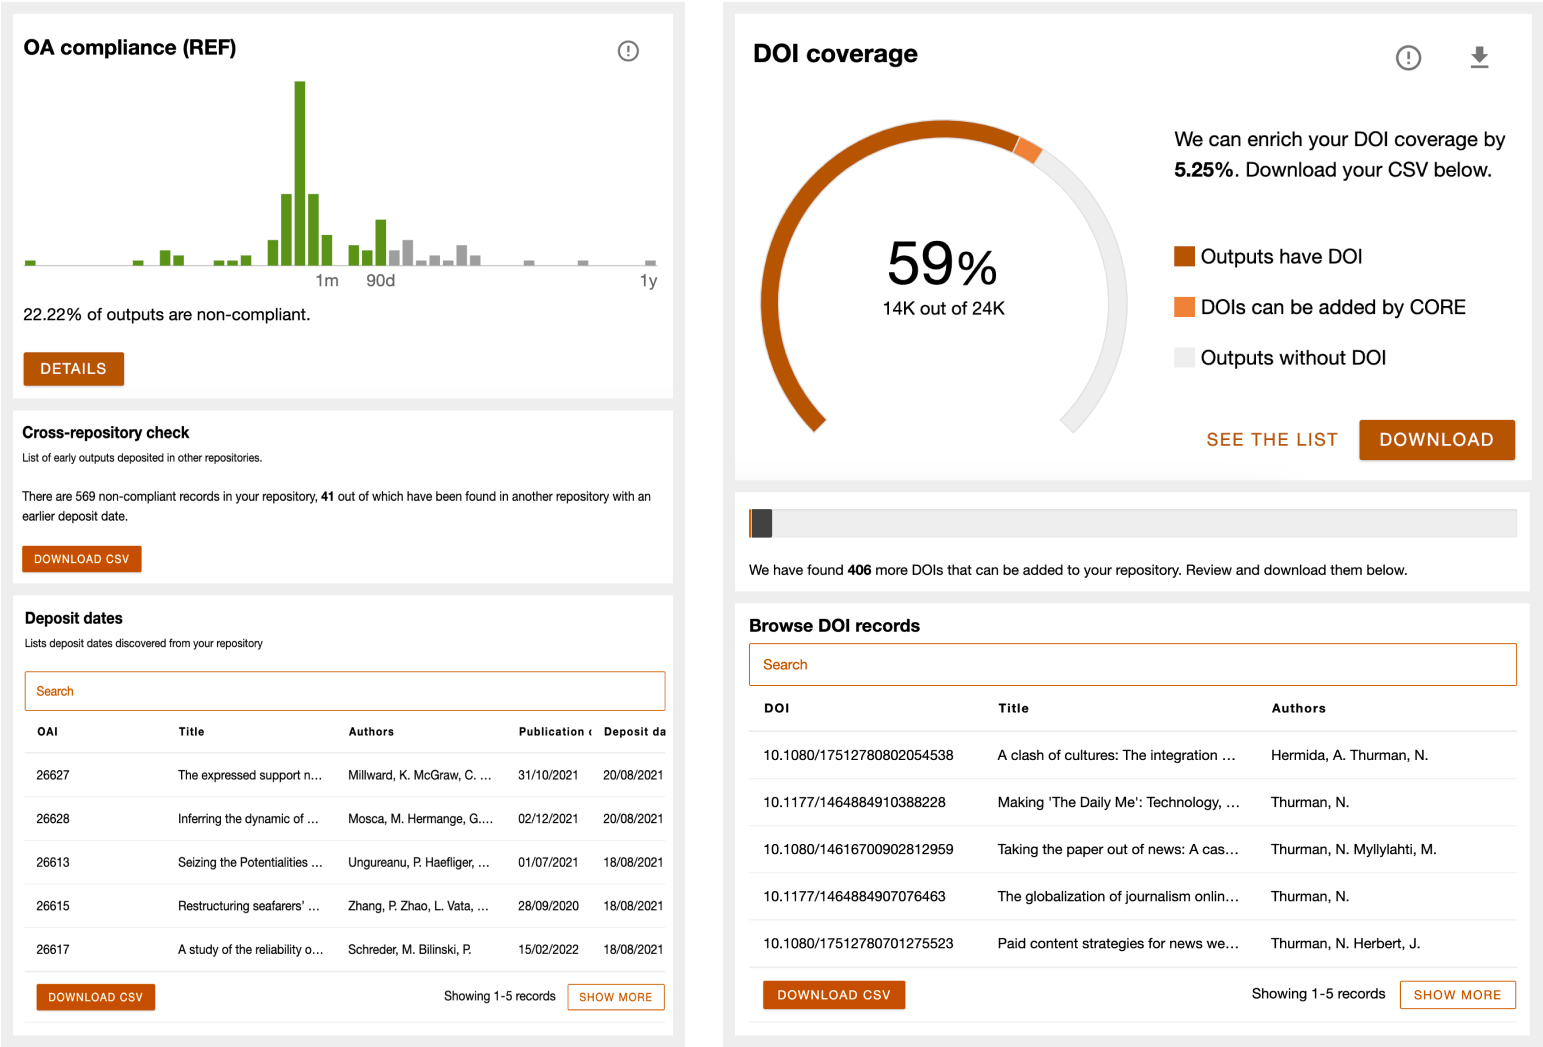Sort deposit table by Authors header
1543x1047 pixels.
[371, 732]
